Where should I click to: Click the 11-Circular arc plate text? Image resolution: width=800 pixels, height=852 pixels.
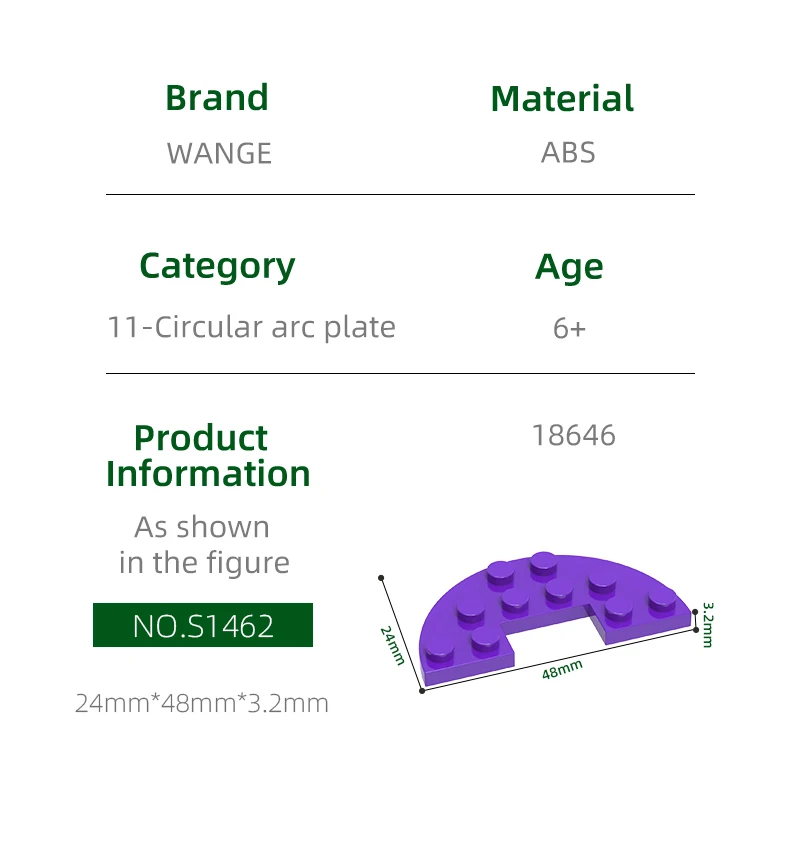coord(251,327)
